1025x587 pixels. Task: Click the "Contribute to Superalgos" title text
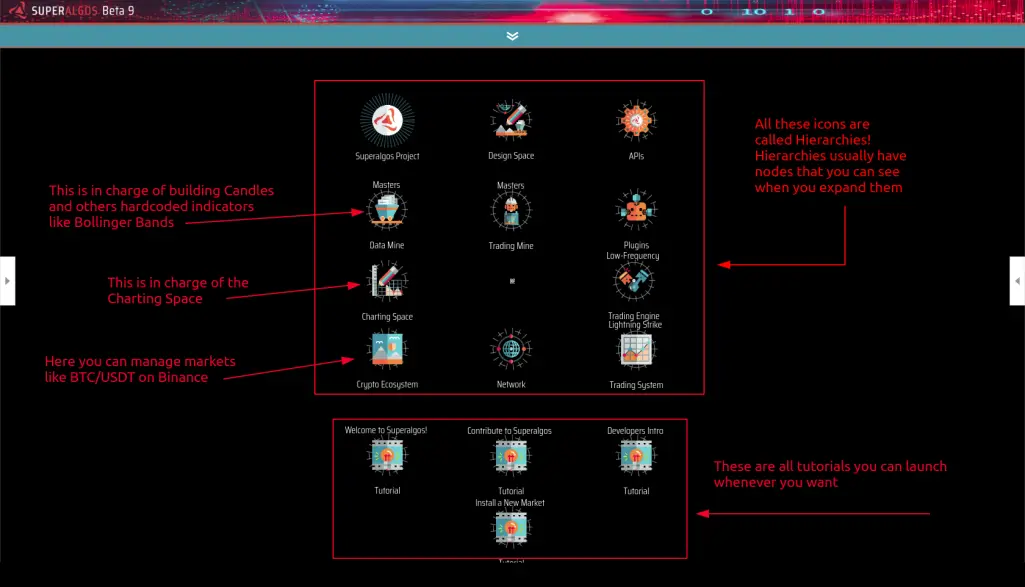(x=509, y=431)
